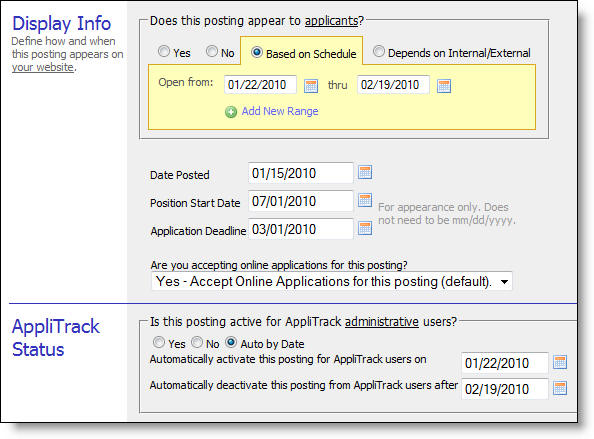Select Yes for active for administrative users
Image resolution: width=594 pixels, height=439 pixels.
pyautogui.click(x=159, y=342)
